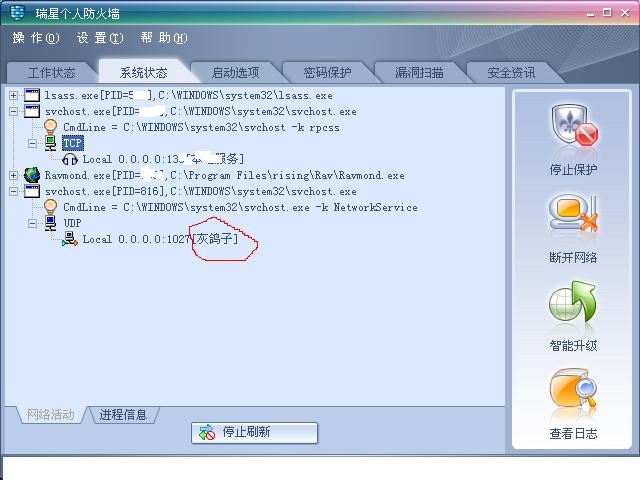Open 智能升级 globe update icon
The height and width of the screenshot is (480, 640).
[573, 302]
